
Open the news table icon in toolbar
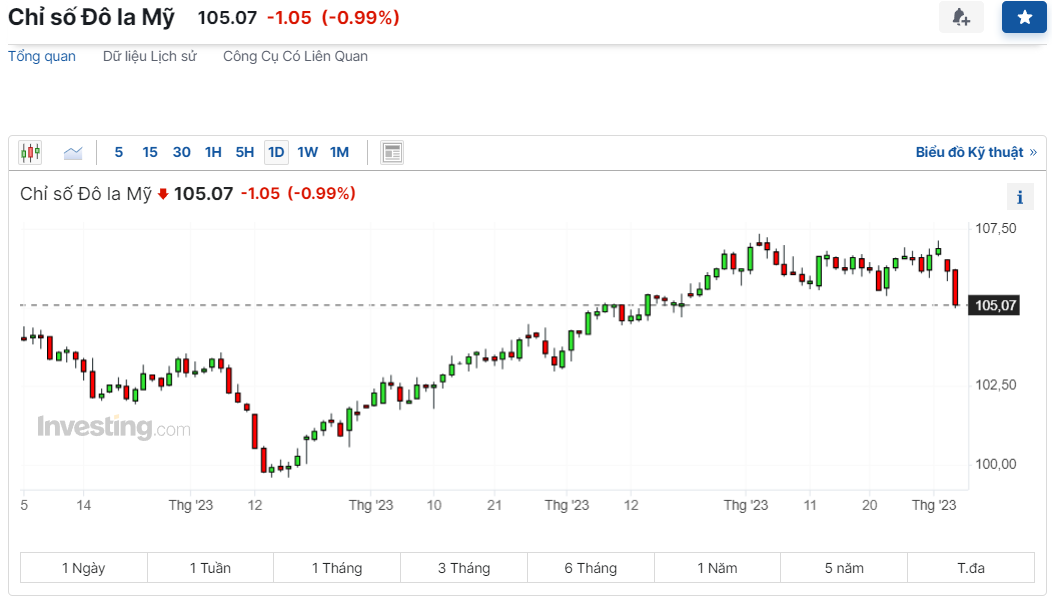click(x=392, y=152)
